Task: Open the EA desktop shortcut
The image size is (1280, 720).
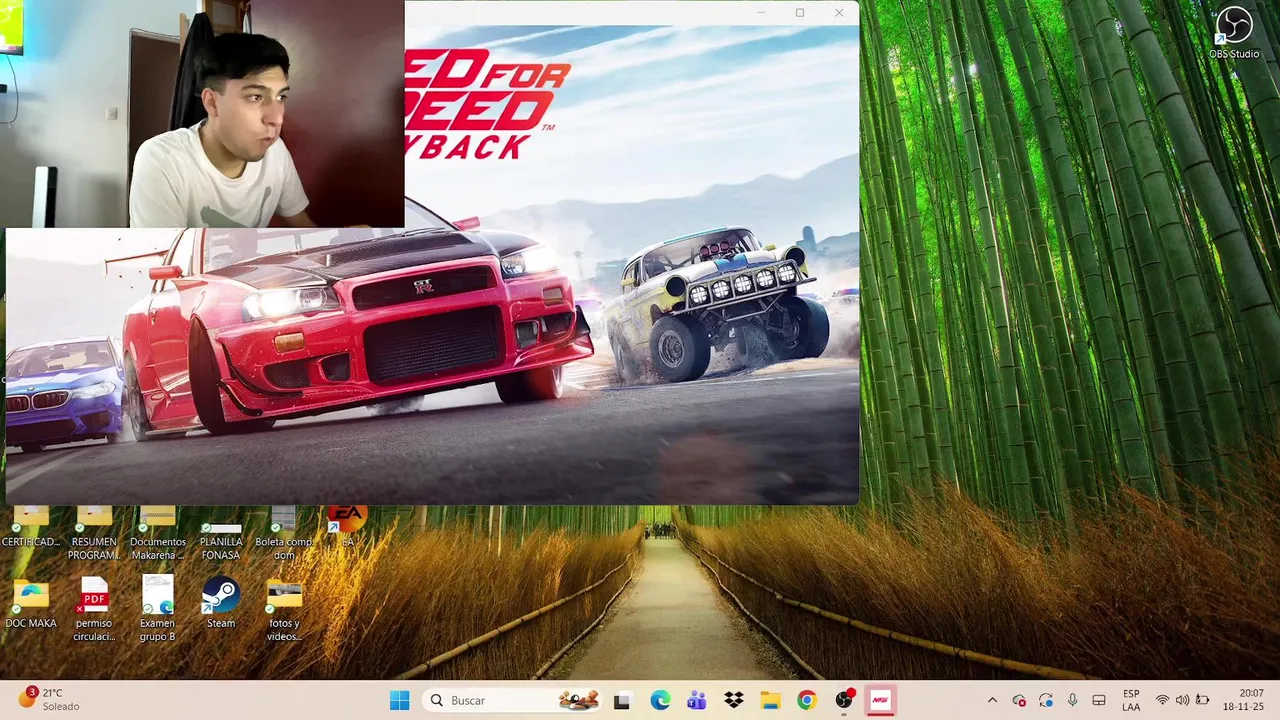Action: pyautogui.click(x=347, y=526)
